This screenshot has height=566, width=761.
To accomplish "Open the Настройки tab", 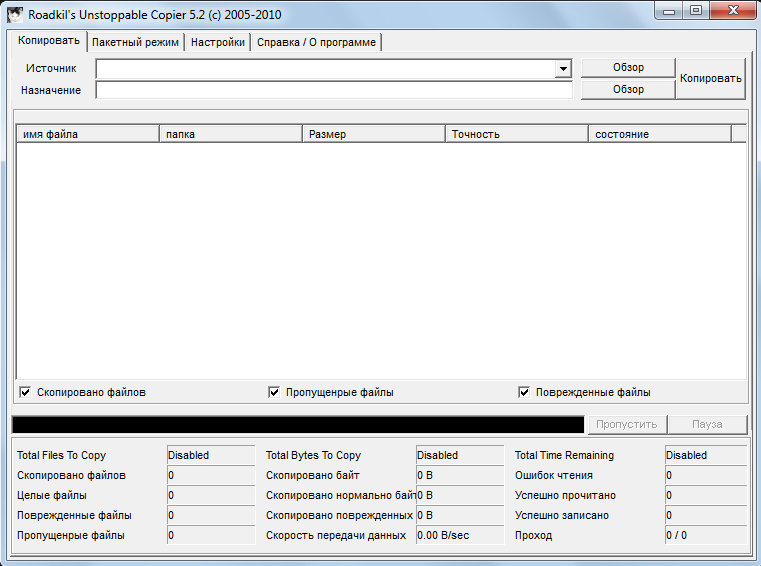I will coord(217,42).
